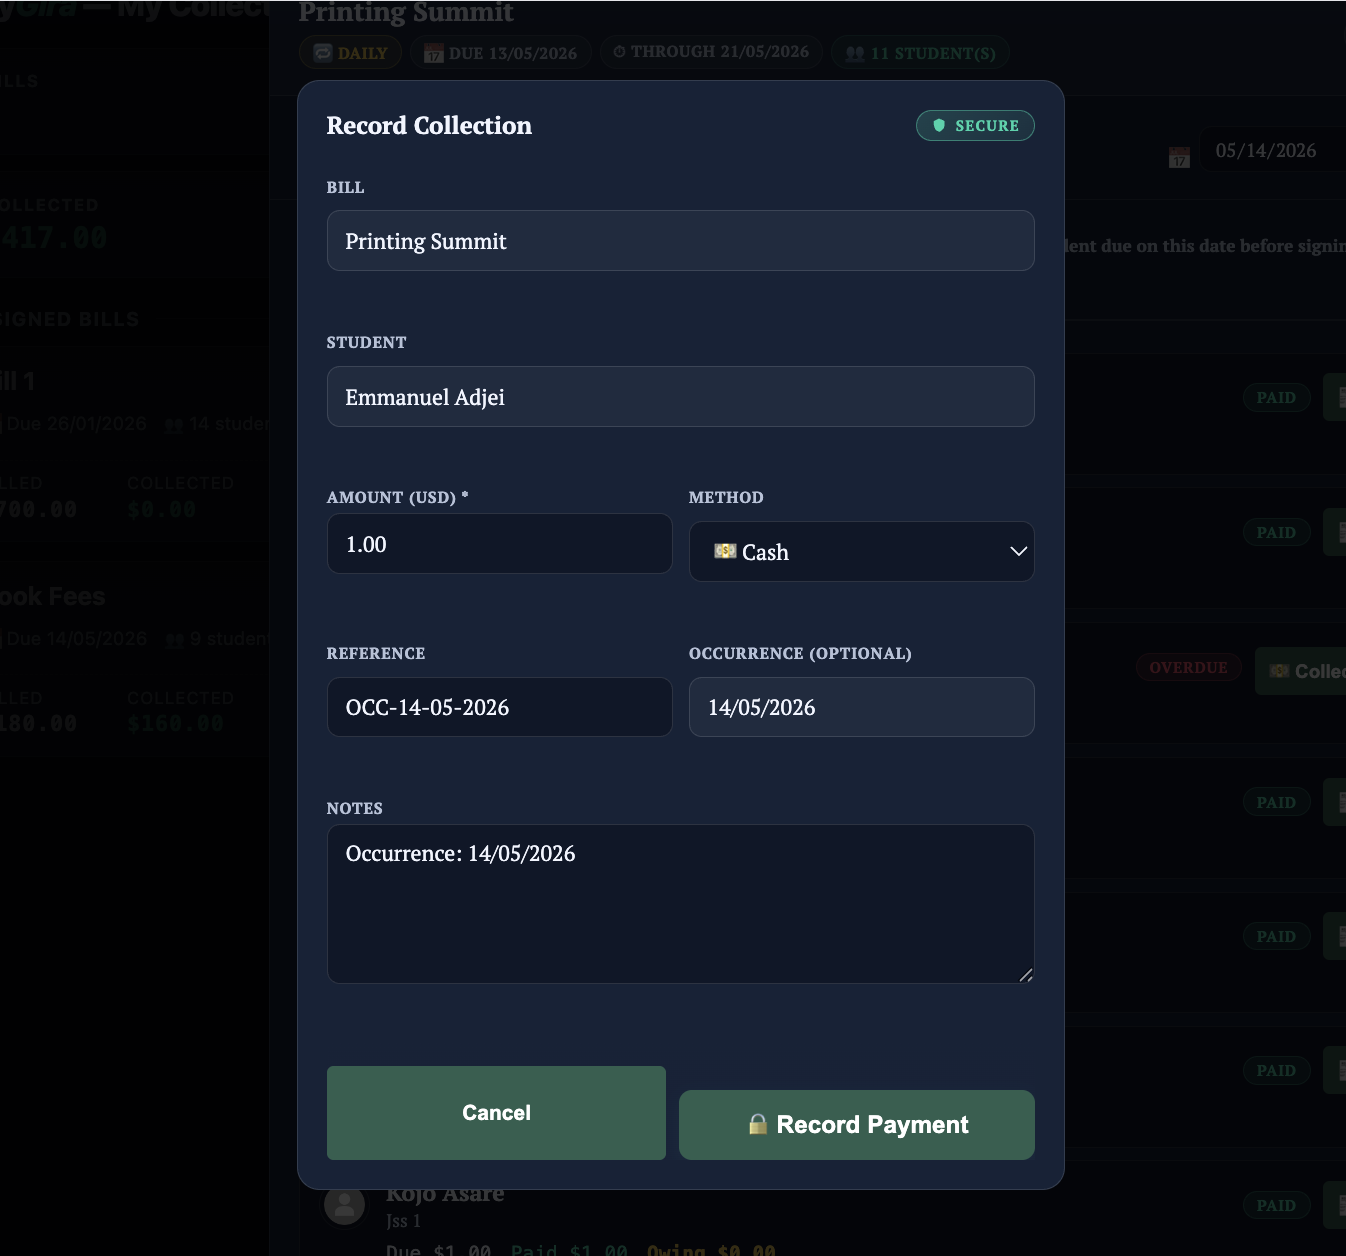The image size is (1346, 1256).
Task: Click the Record Payment button
Action: 856,1125
